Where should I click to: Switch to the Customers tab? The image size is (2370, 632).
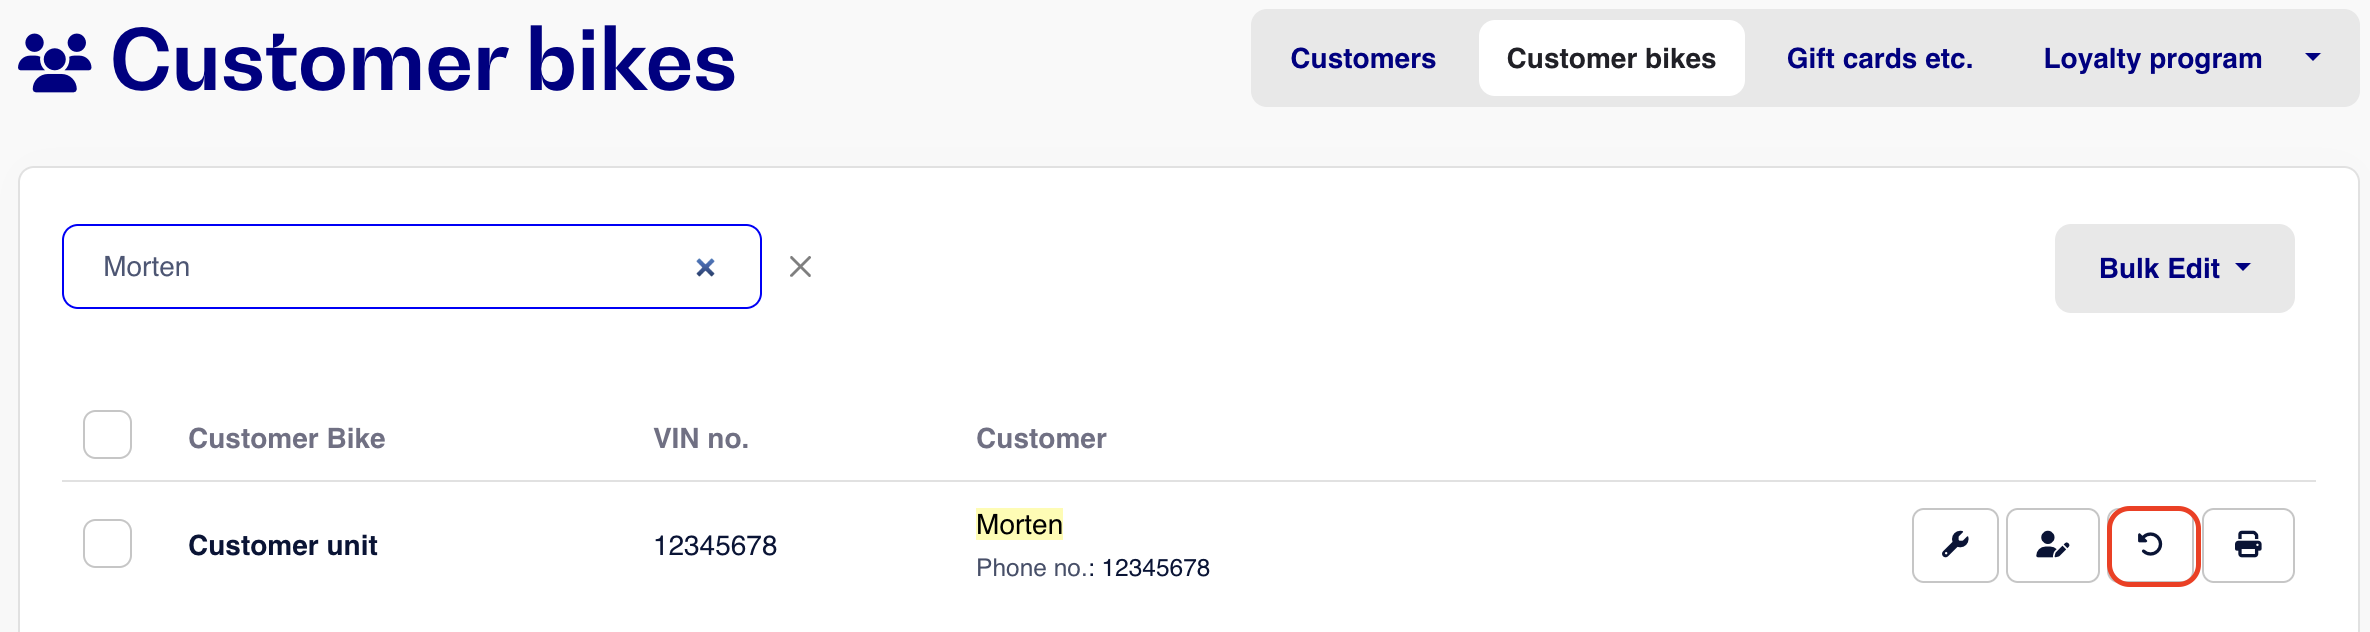tap(1362, 59)
